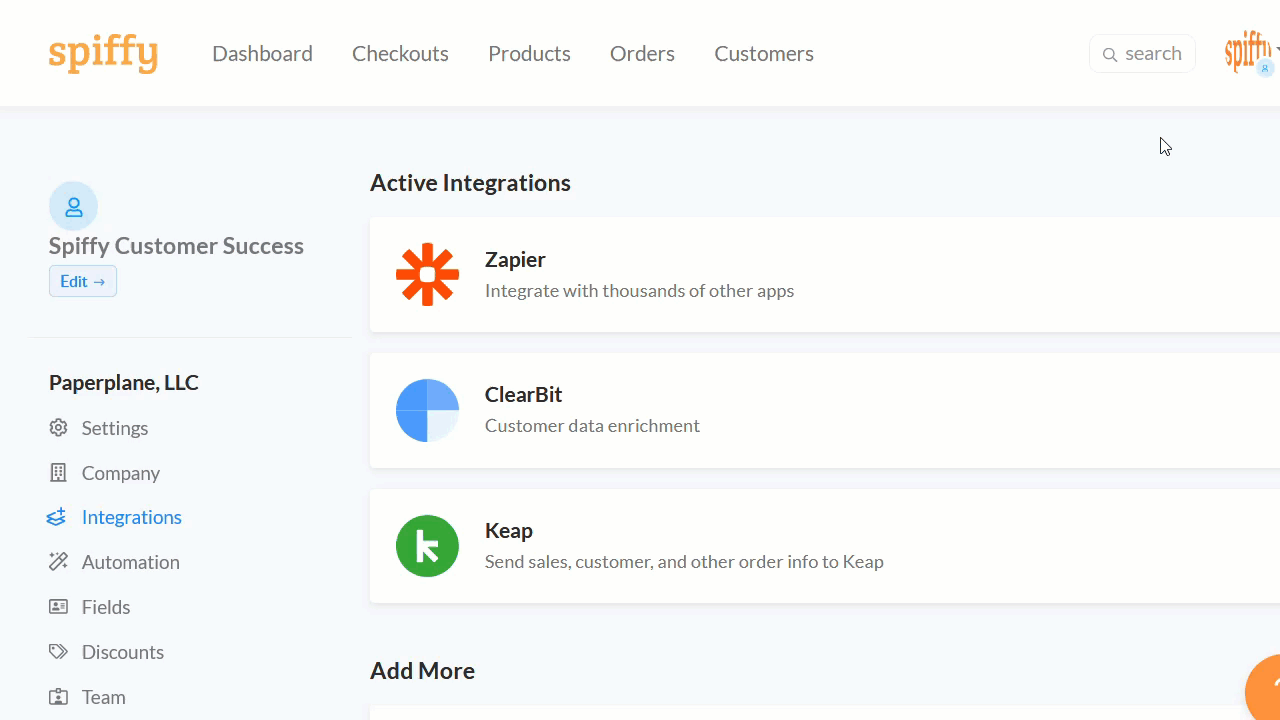Screen dimensions: 1280x720
Task: Open the Zapier integration card title
Action: (x=515, y=260)
